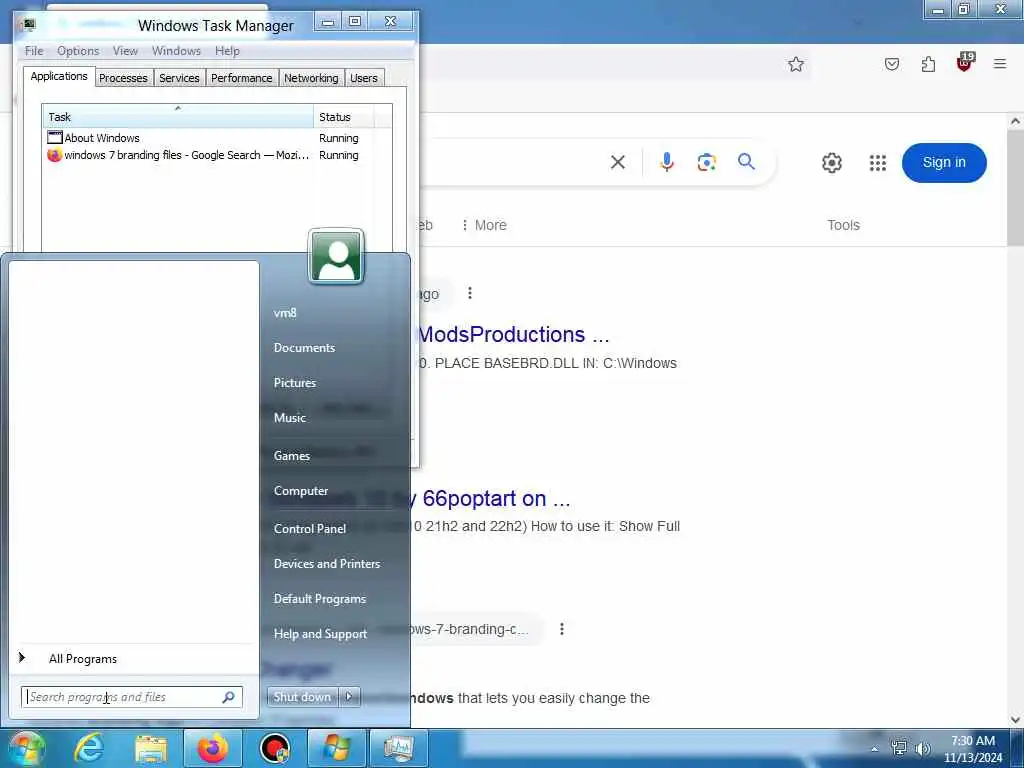Open three-dot menu beside ModsProductions result
The image size is (1024, 768).
click(x=470, y=293)
